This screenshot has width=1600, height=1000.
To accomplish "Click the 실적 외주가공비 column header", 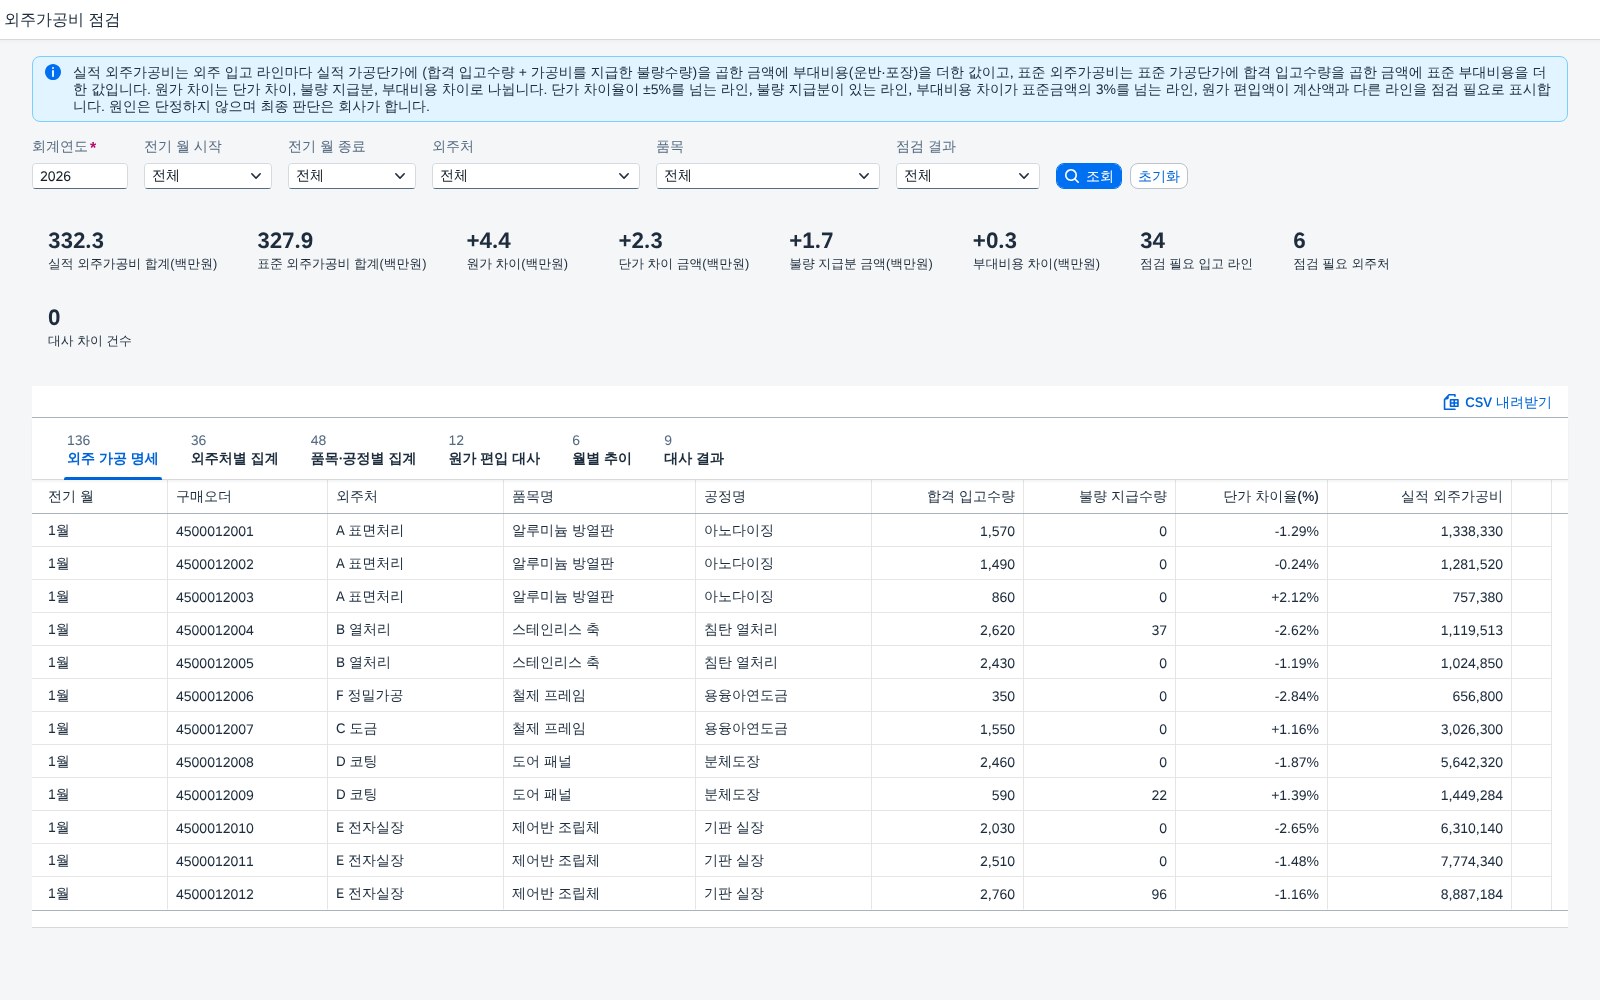I will (1420, 497).
